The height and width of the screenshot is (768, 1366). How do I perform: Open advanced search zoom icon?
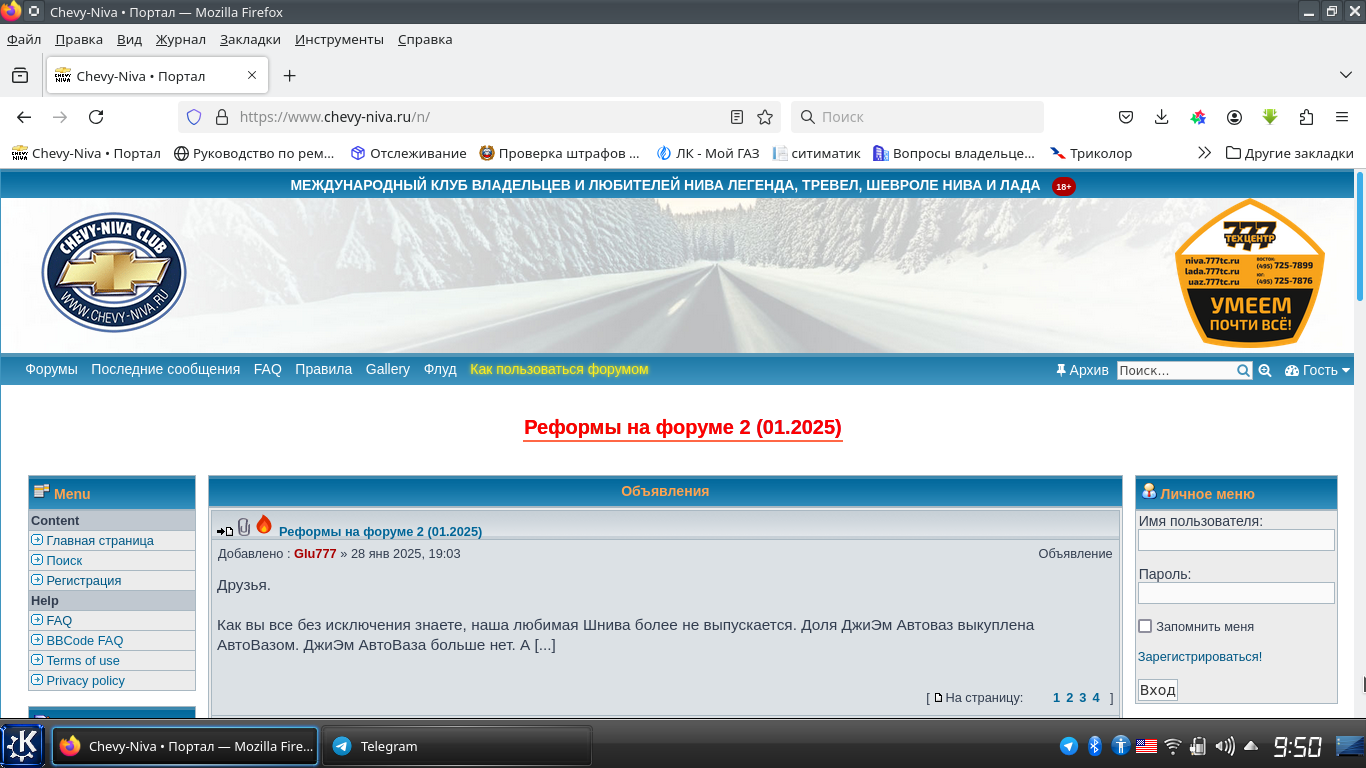1265,370
